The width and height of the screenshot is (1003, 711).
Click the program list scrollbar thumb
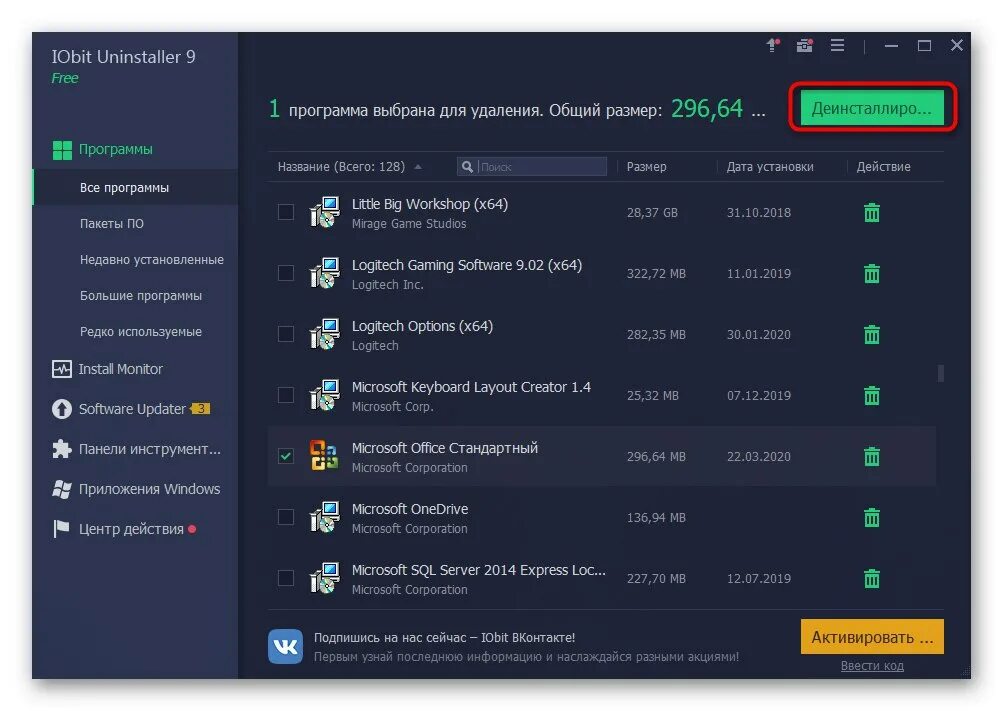point(940,373)
